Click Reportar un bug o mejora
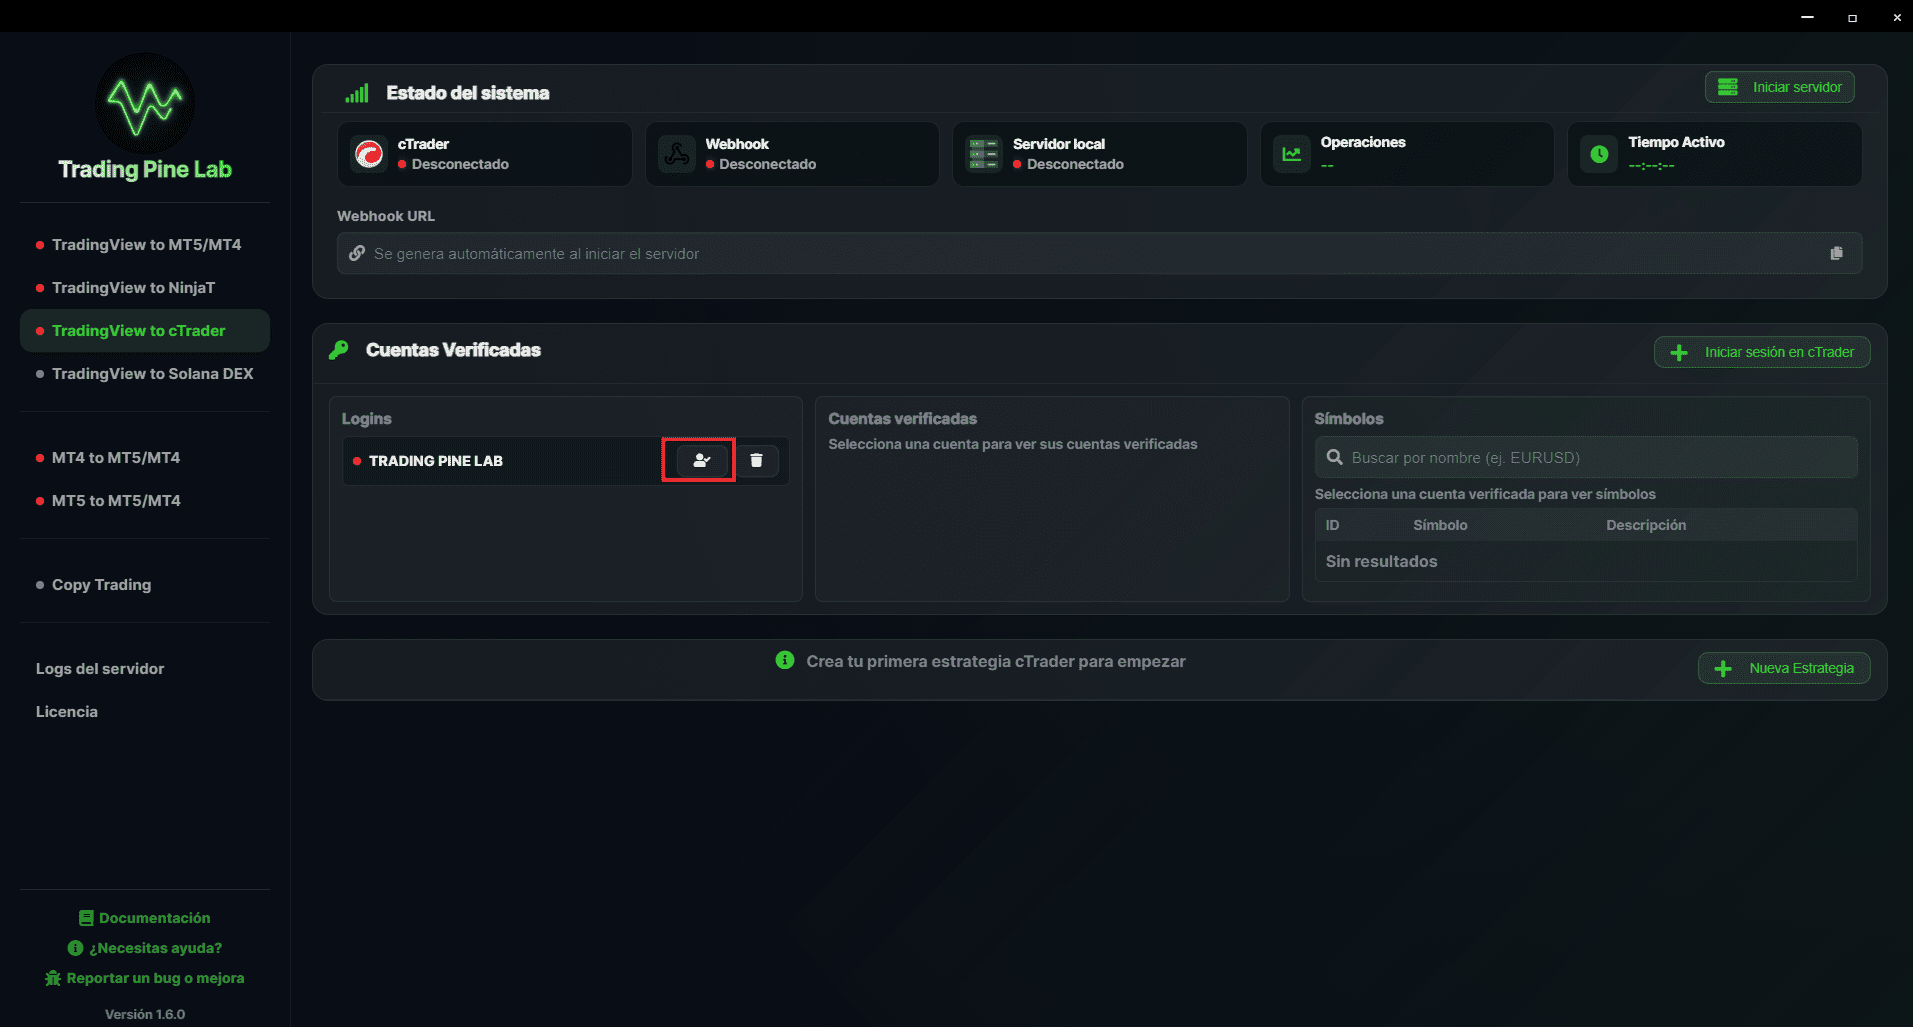1913x1027 pixels. [x=144, y=977]
